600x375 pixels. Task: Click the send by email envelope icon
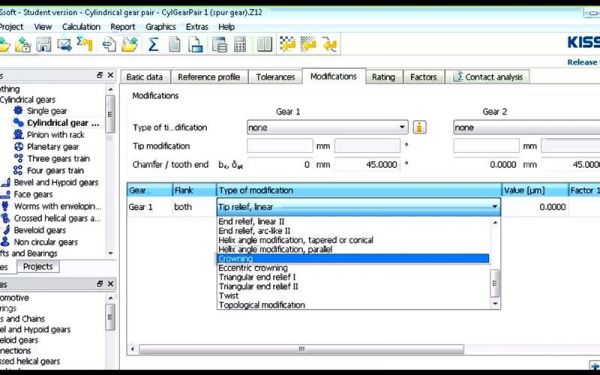tap(64, 45)
